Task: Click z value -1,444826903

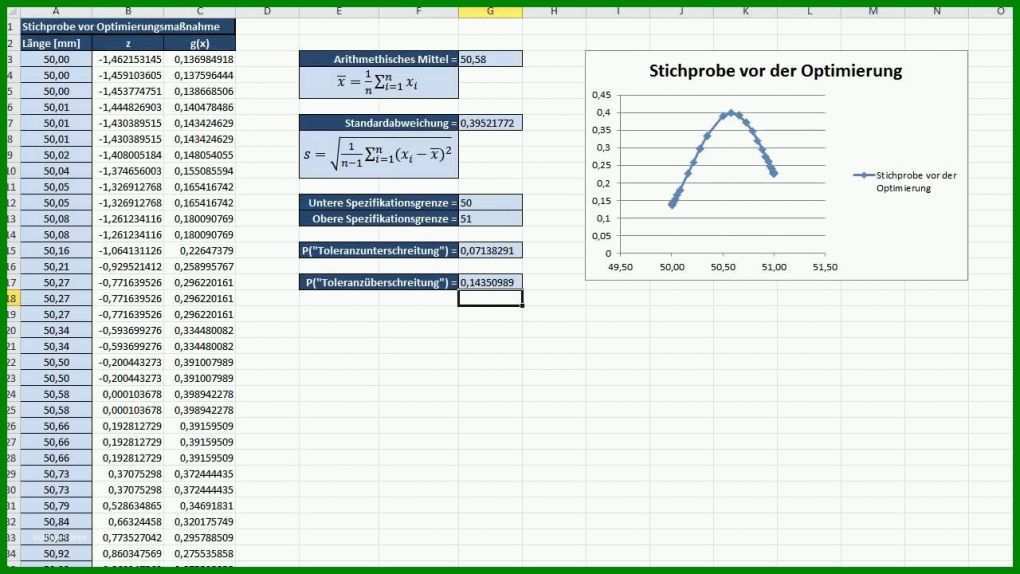Action: click(x=128, y=107)
